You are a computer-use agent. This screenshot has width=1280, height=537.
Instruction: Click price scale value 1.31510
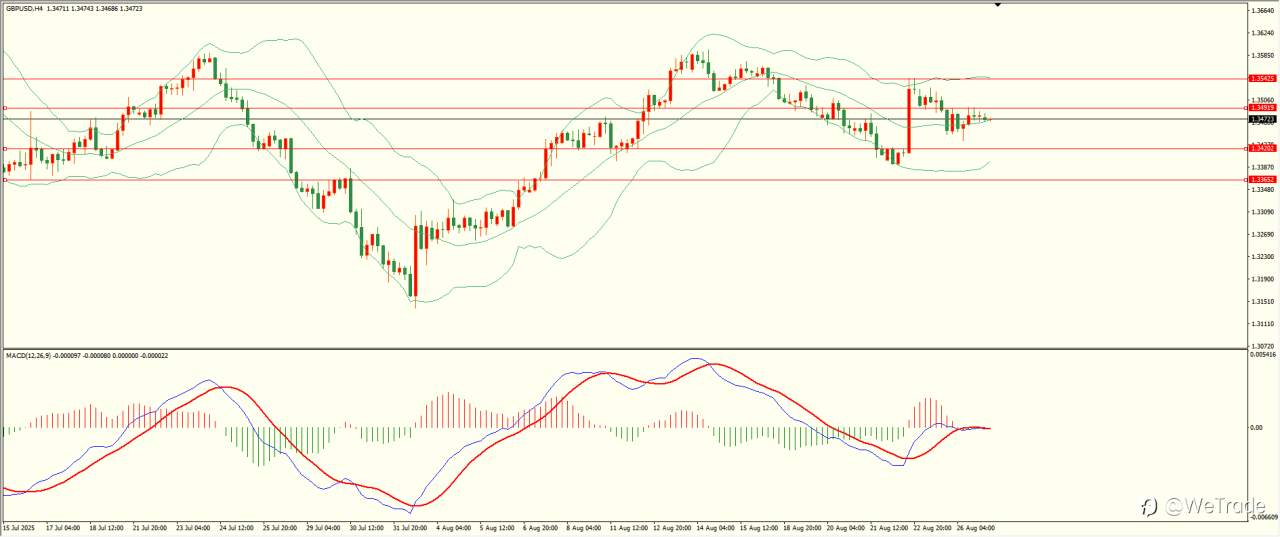coord(1262,302)
